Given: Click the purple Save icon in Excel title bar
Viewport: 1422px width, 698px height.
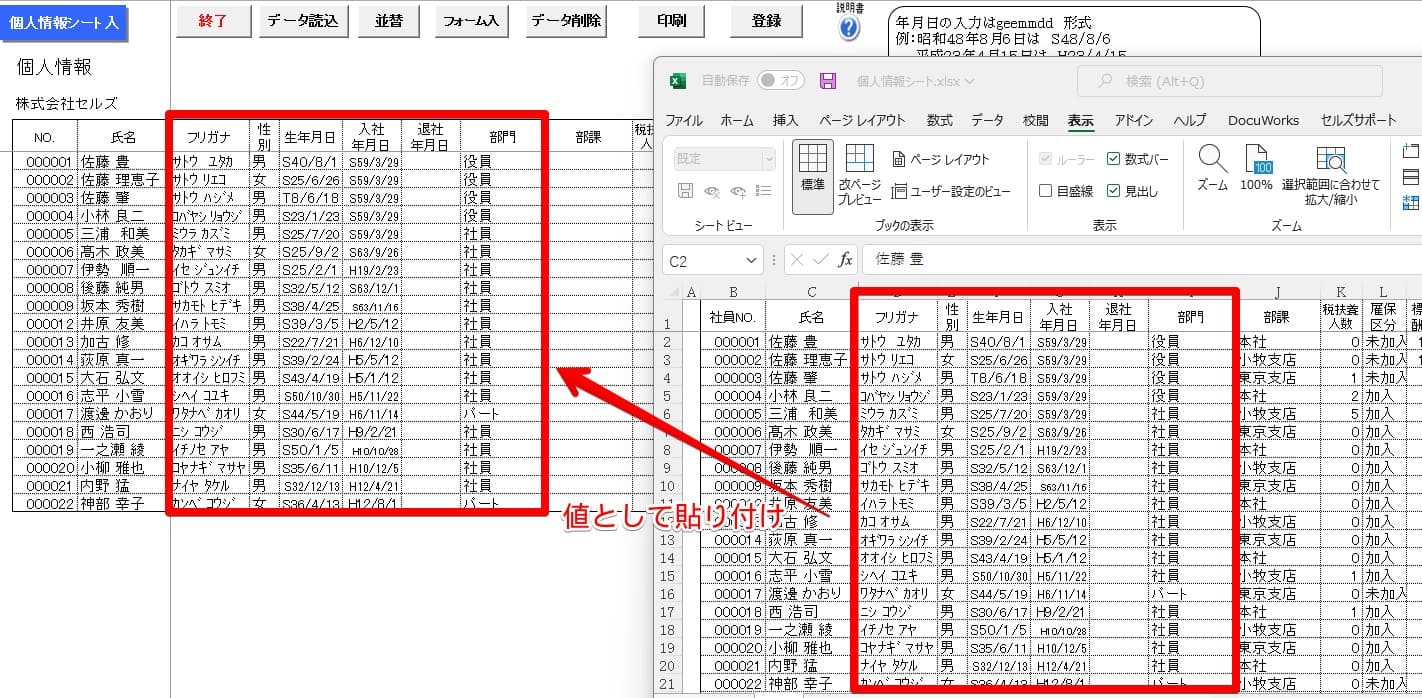Looking at the screenshot, I should (827, 81).
